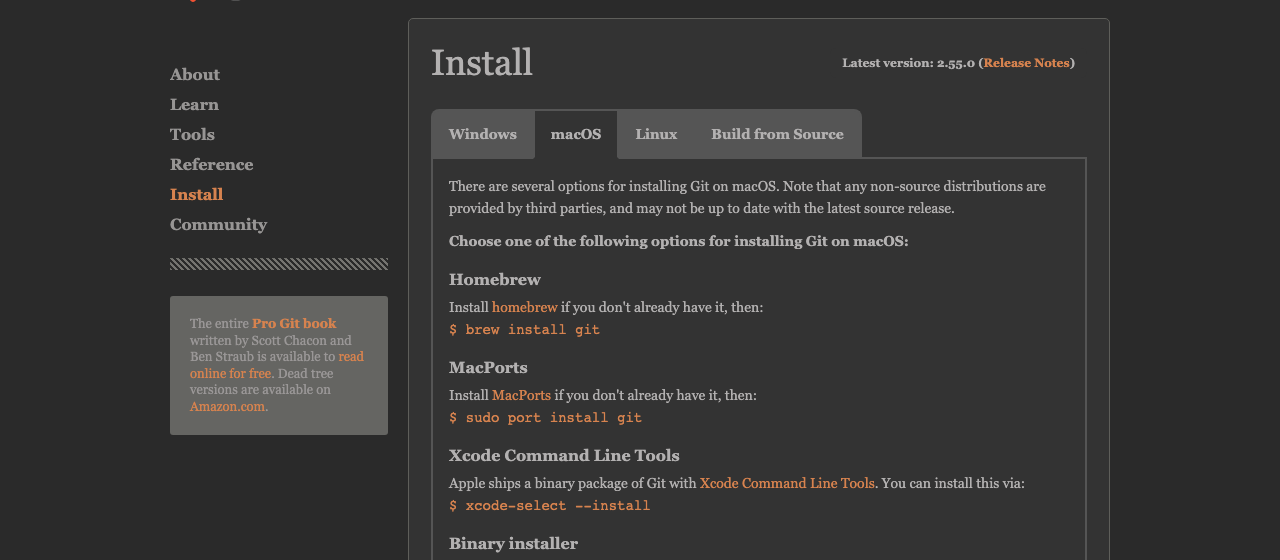Open the Release Notes link

click(1026, 63)
